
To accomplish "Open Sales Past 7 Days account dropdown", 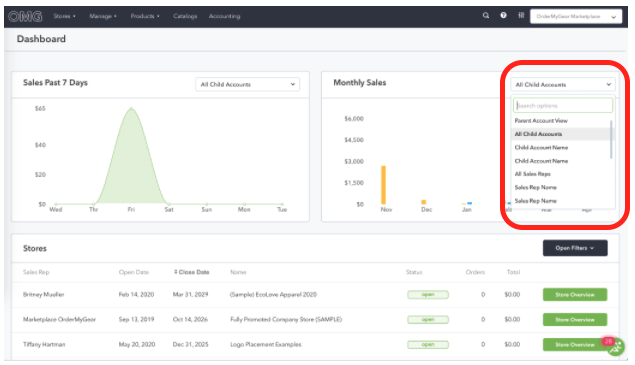I will [x=247, y=84].
